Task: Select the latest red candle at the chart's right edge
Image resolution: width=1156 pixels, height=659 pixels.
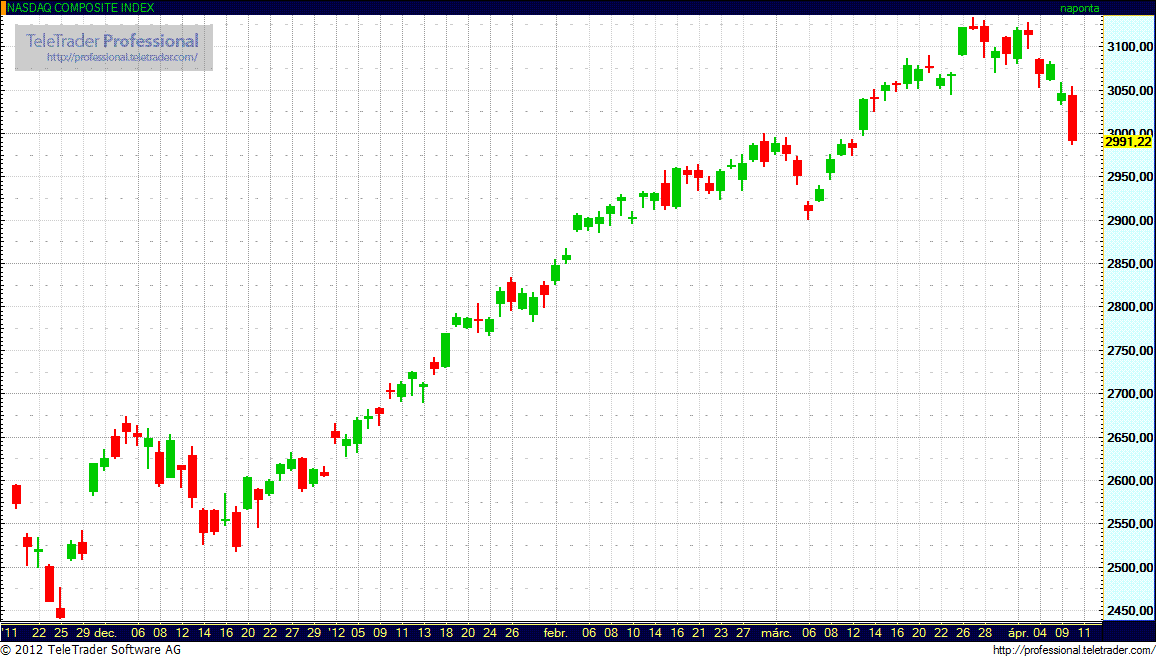Action: tap(1072, 118)
